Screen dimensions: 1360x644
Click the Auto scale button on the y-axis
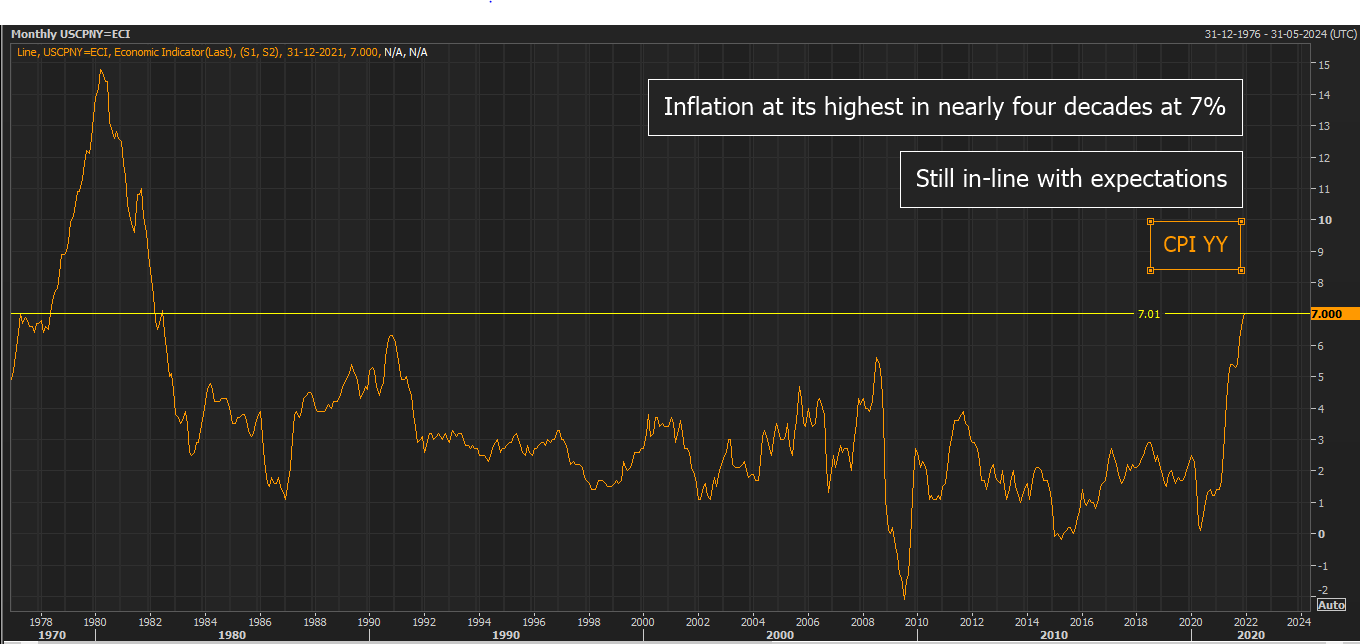[1331, 605]
